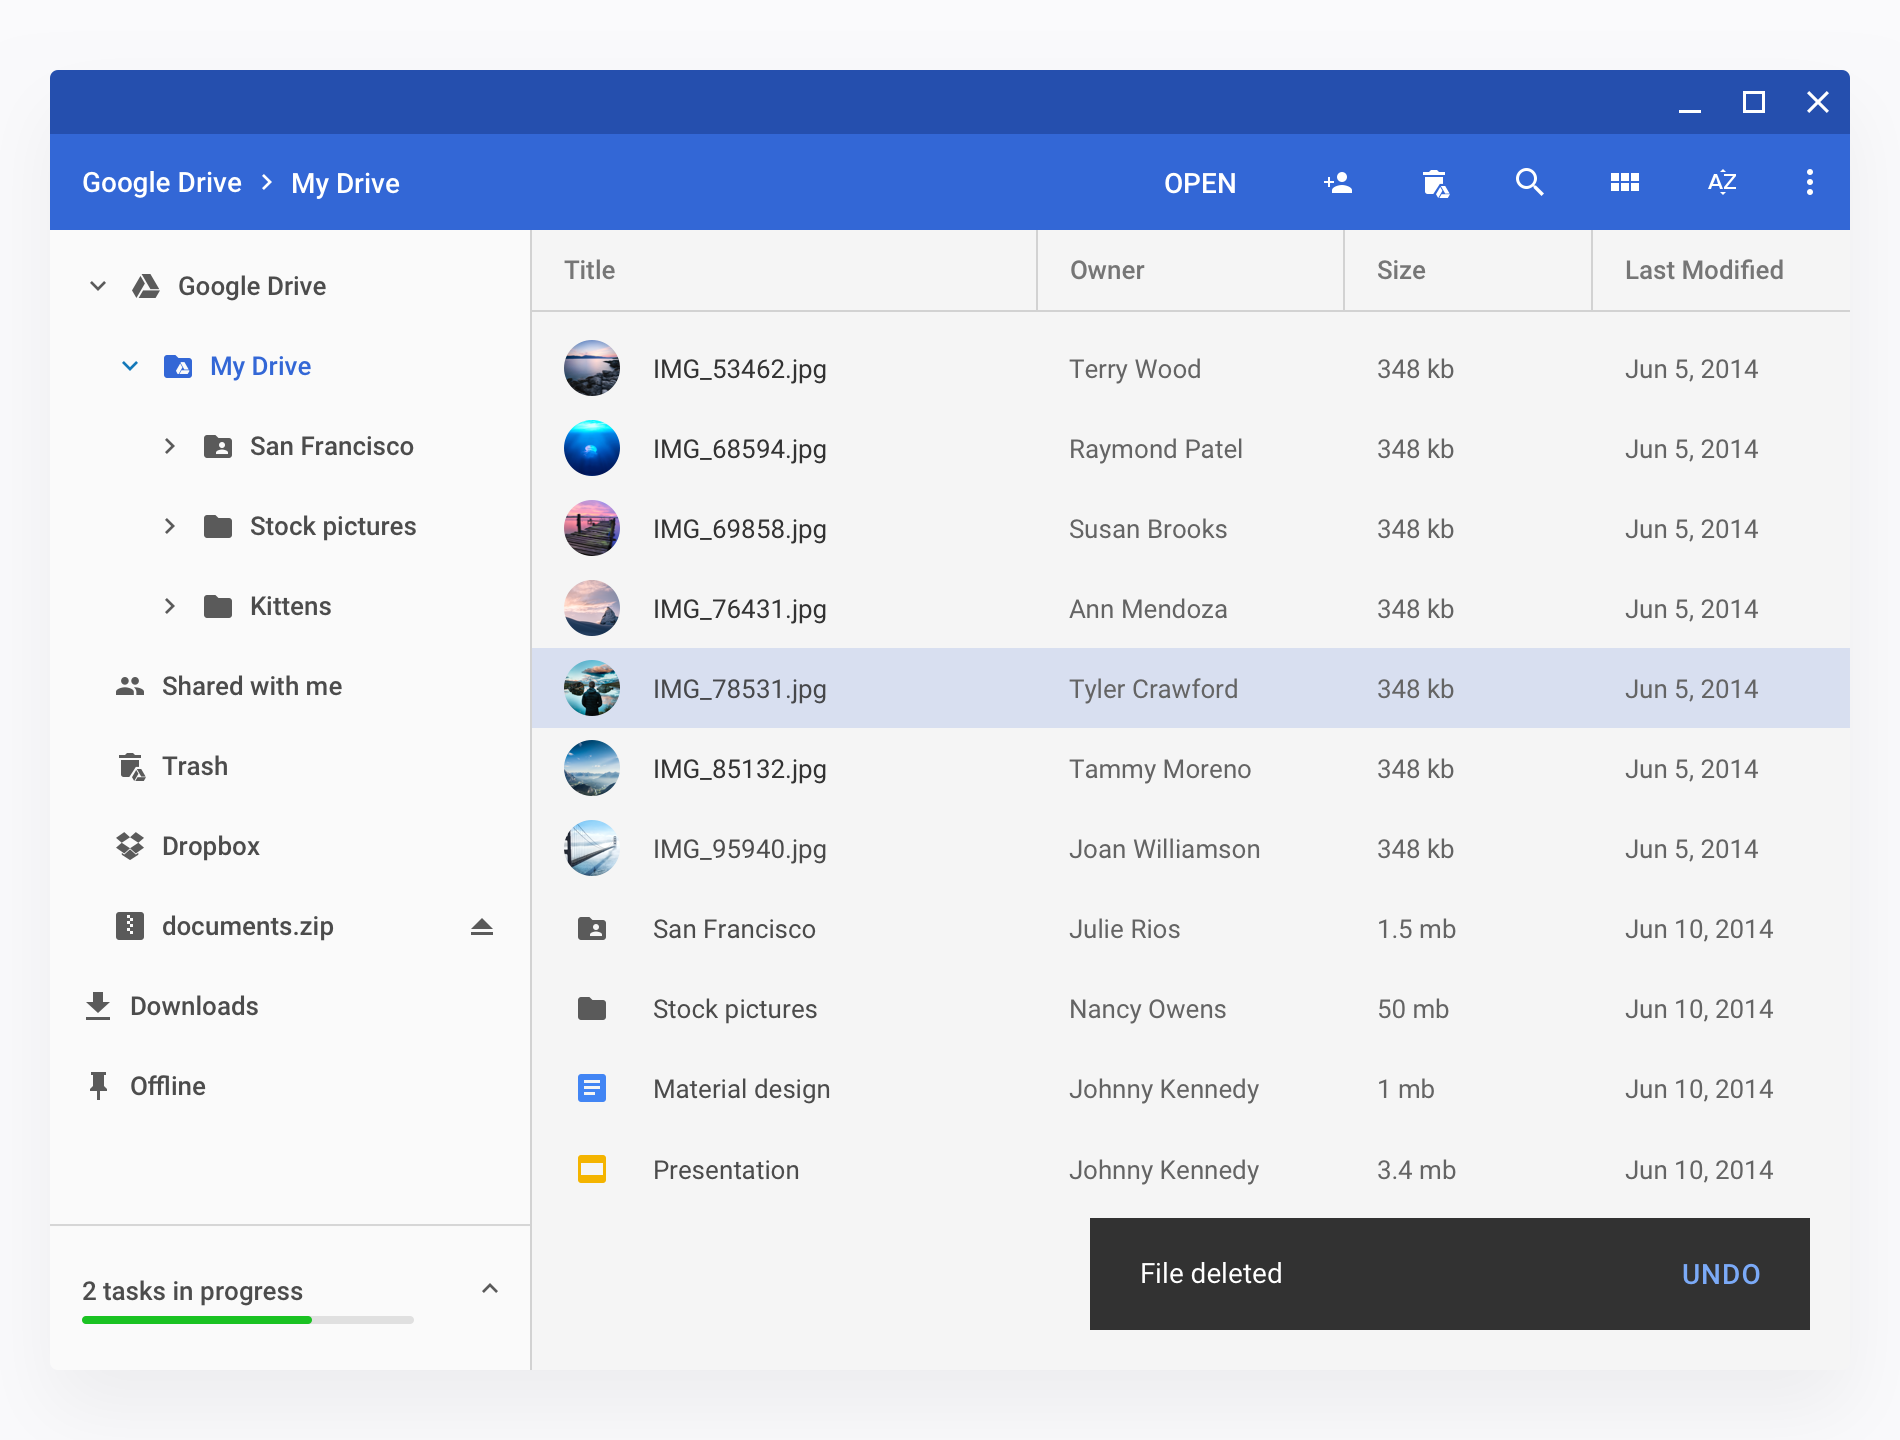1900x1440 pixels.
Task: Click the move to trash toolbar icon
Action: (1435, 183)
